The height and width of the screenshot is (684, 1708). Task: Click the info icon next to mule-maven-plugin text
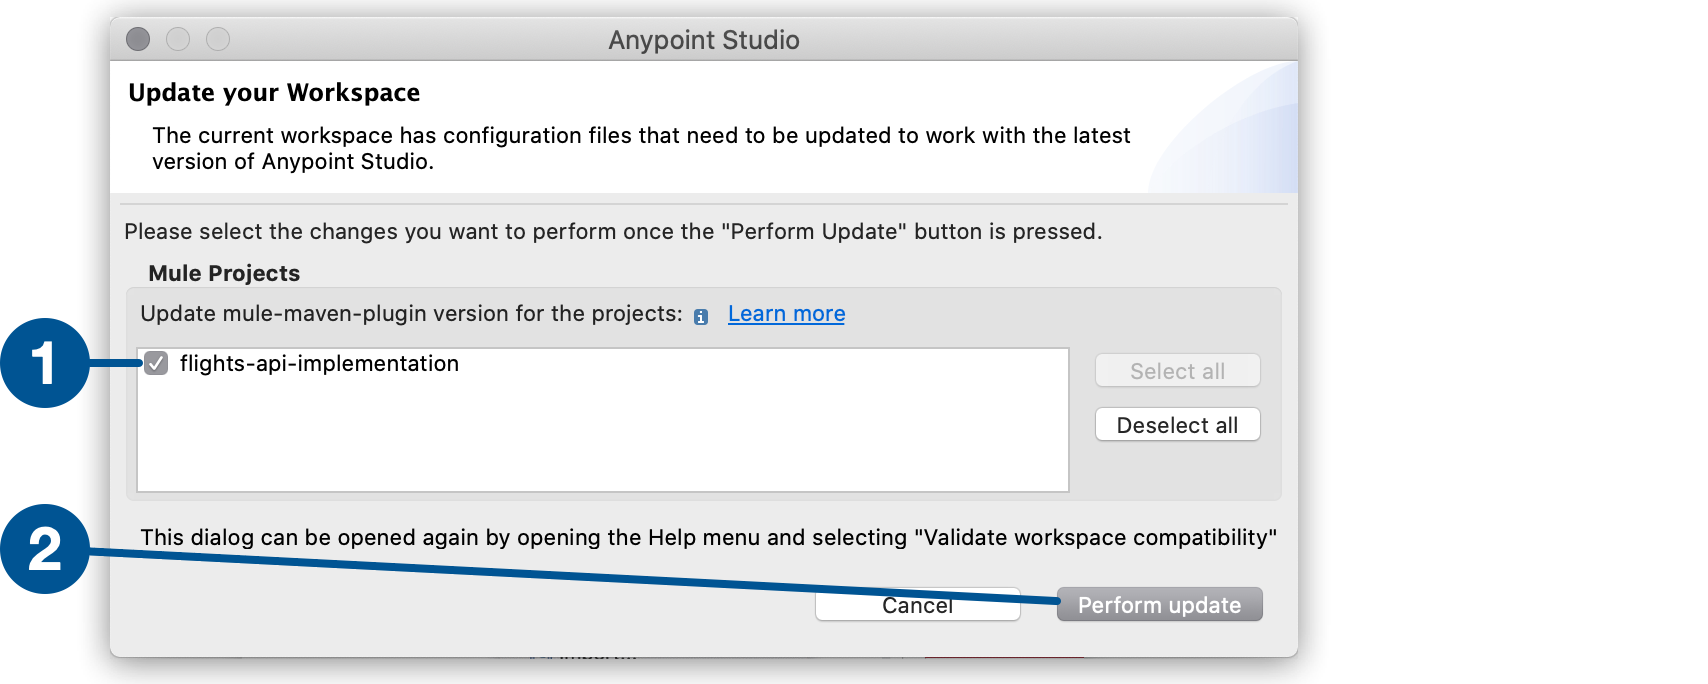click(701, 315)
